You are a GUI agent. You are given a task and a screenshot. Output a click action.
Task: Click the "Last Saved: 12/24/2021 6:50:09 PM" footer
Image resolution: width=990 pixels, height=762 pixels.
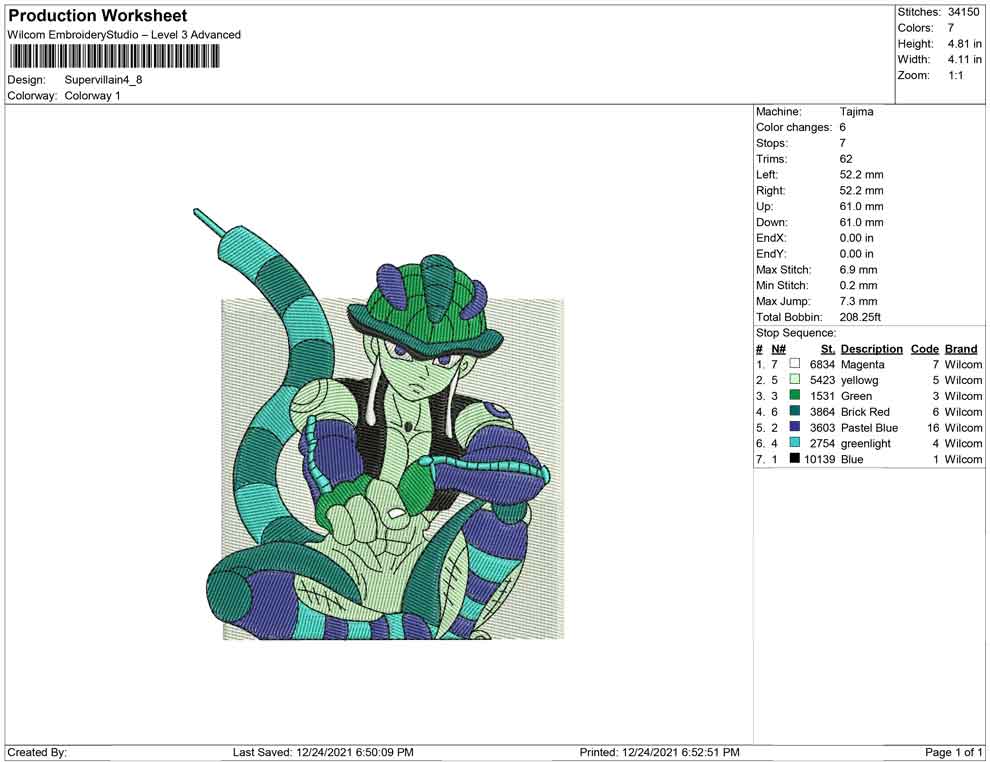pos(323,752)
